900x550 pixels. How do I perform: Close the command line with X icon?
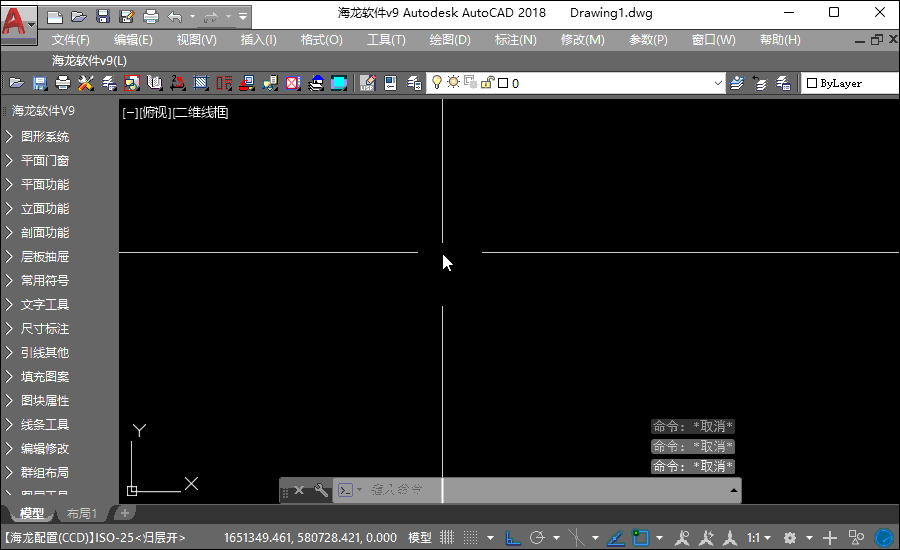click(x=299, y=490)
